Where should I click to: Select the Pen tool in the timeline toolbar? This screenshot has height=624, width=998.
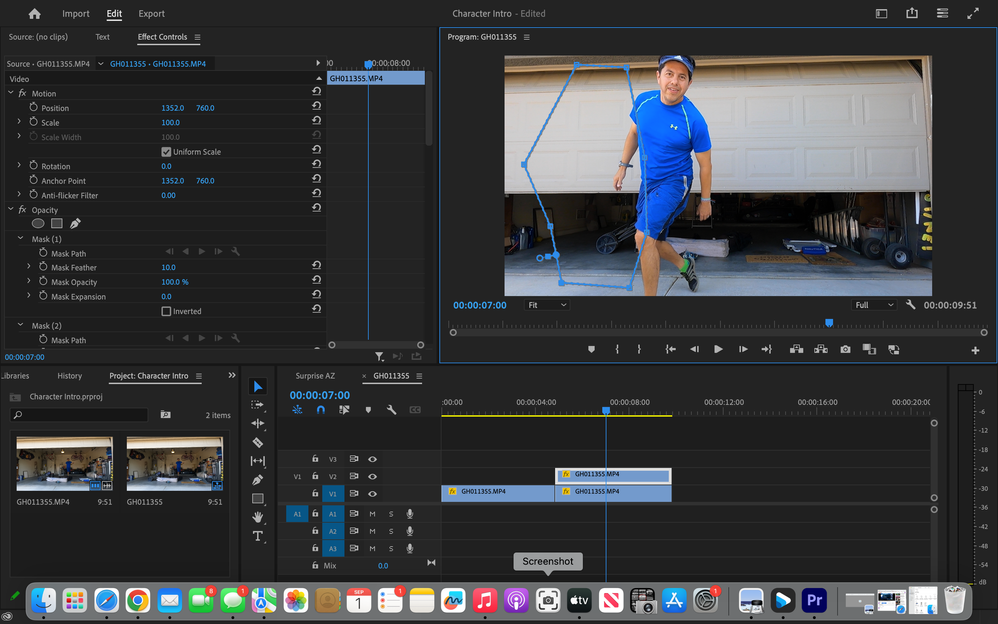coord(258,480)
